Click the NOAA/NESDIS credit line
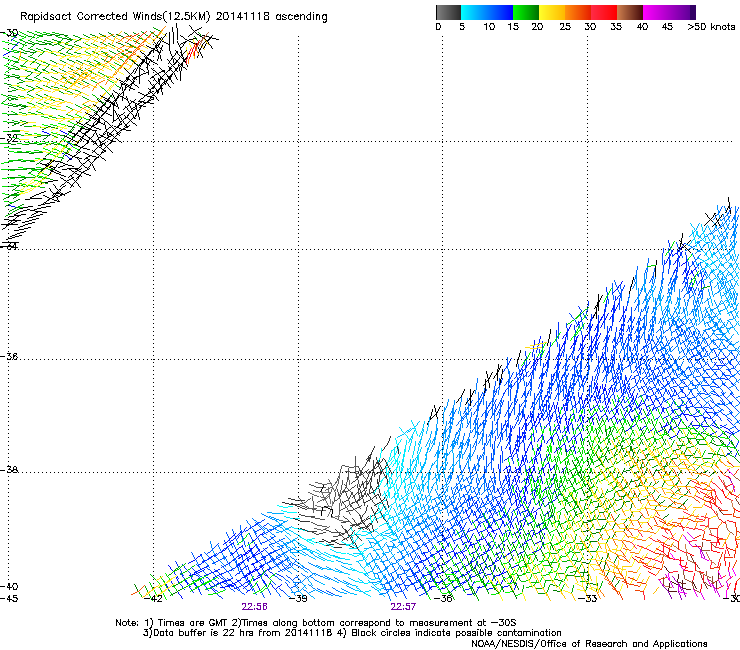The height and width of the screenshot is (650, 740). [589, 644]
